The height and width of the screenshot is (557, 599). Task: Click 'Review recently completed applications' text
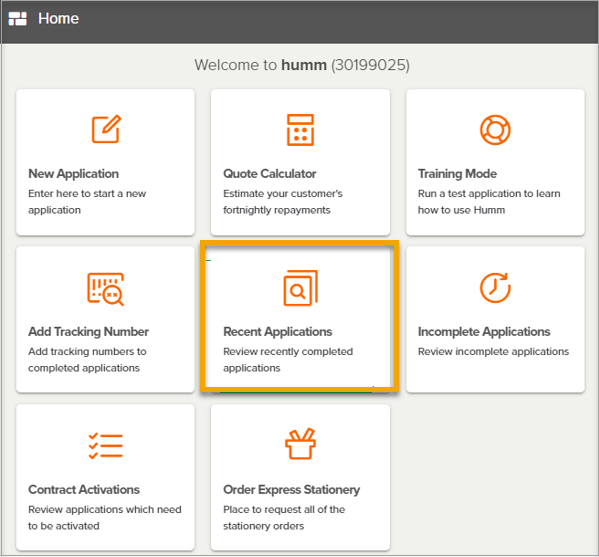coord(288,359)
